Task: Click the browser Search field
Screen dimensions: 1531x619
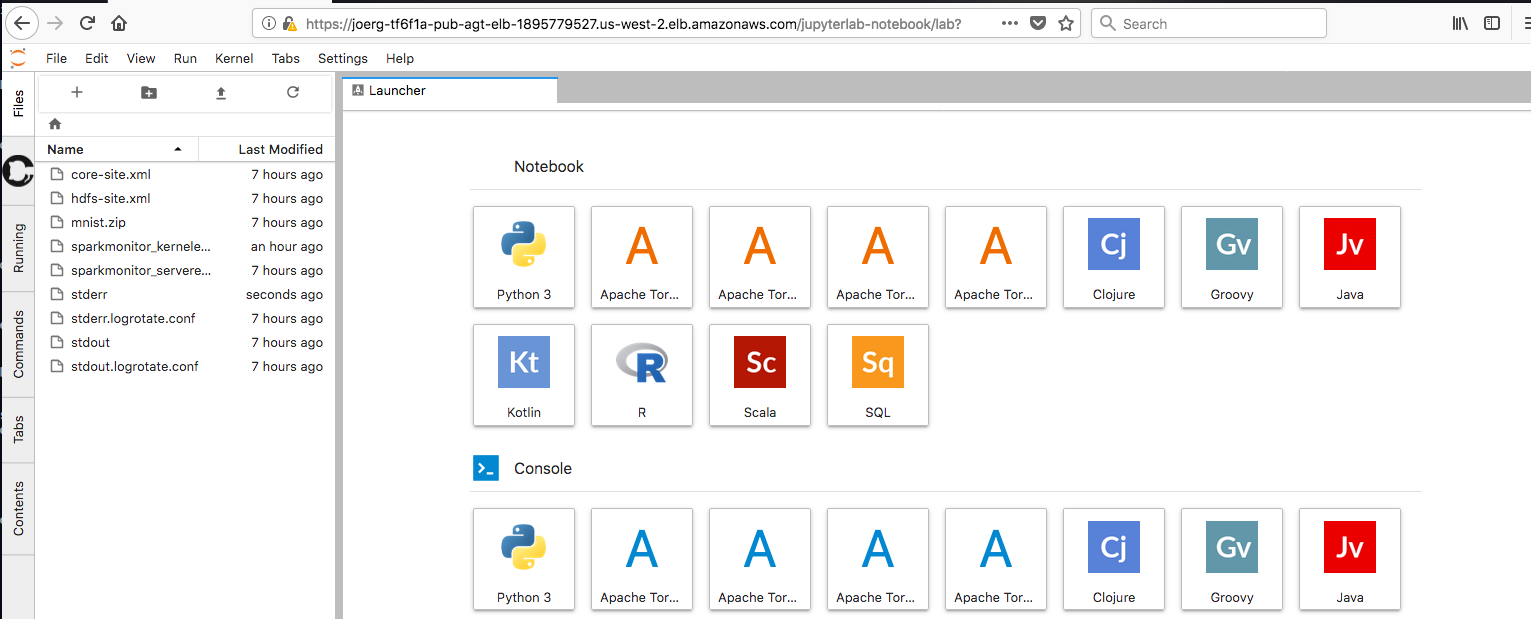Action: [x=1208, y=23]
